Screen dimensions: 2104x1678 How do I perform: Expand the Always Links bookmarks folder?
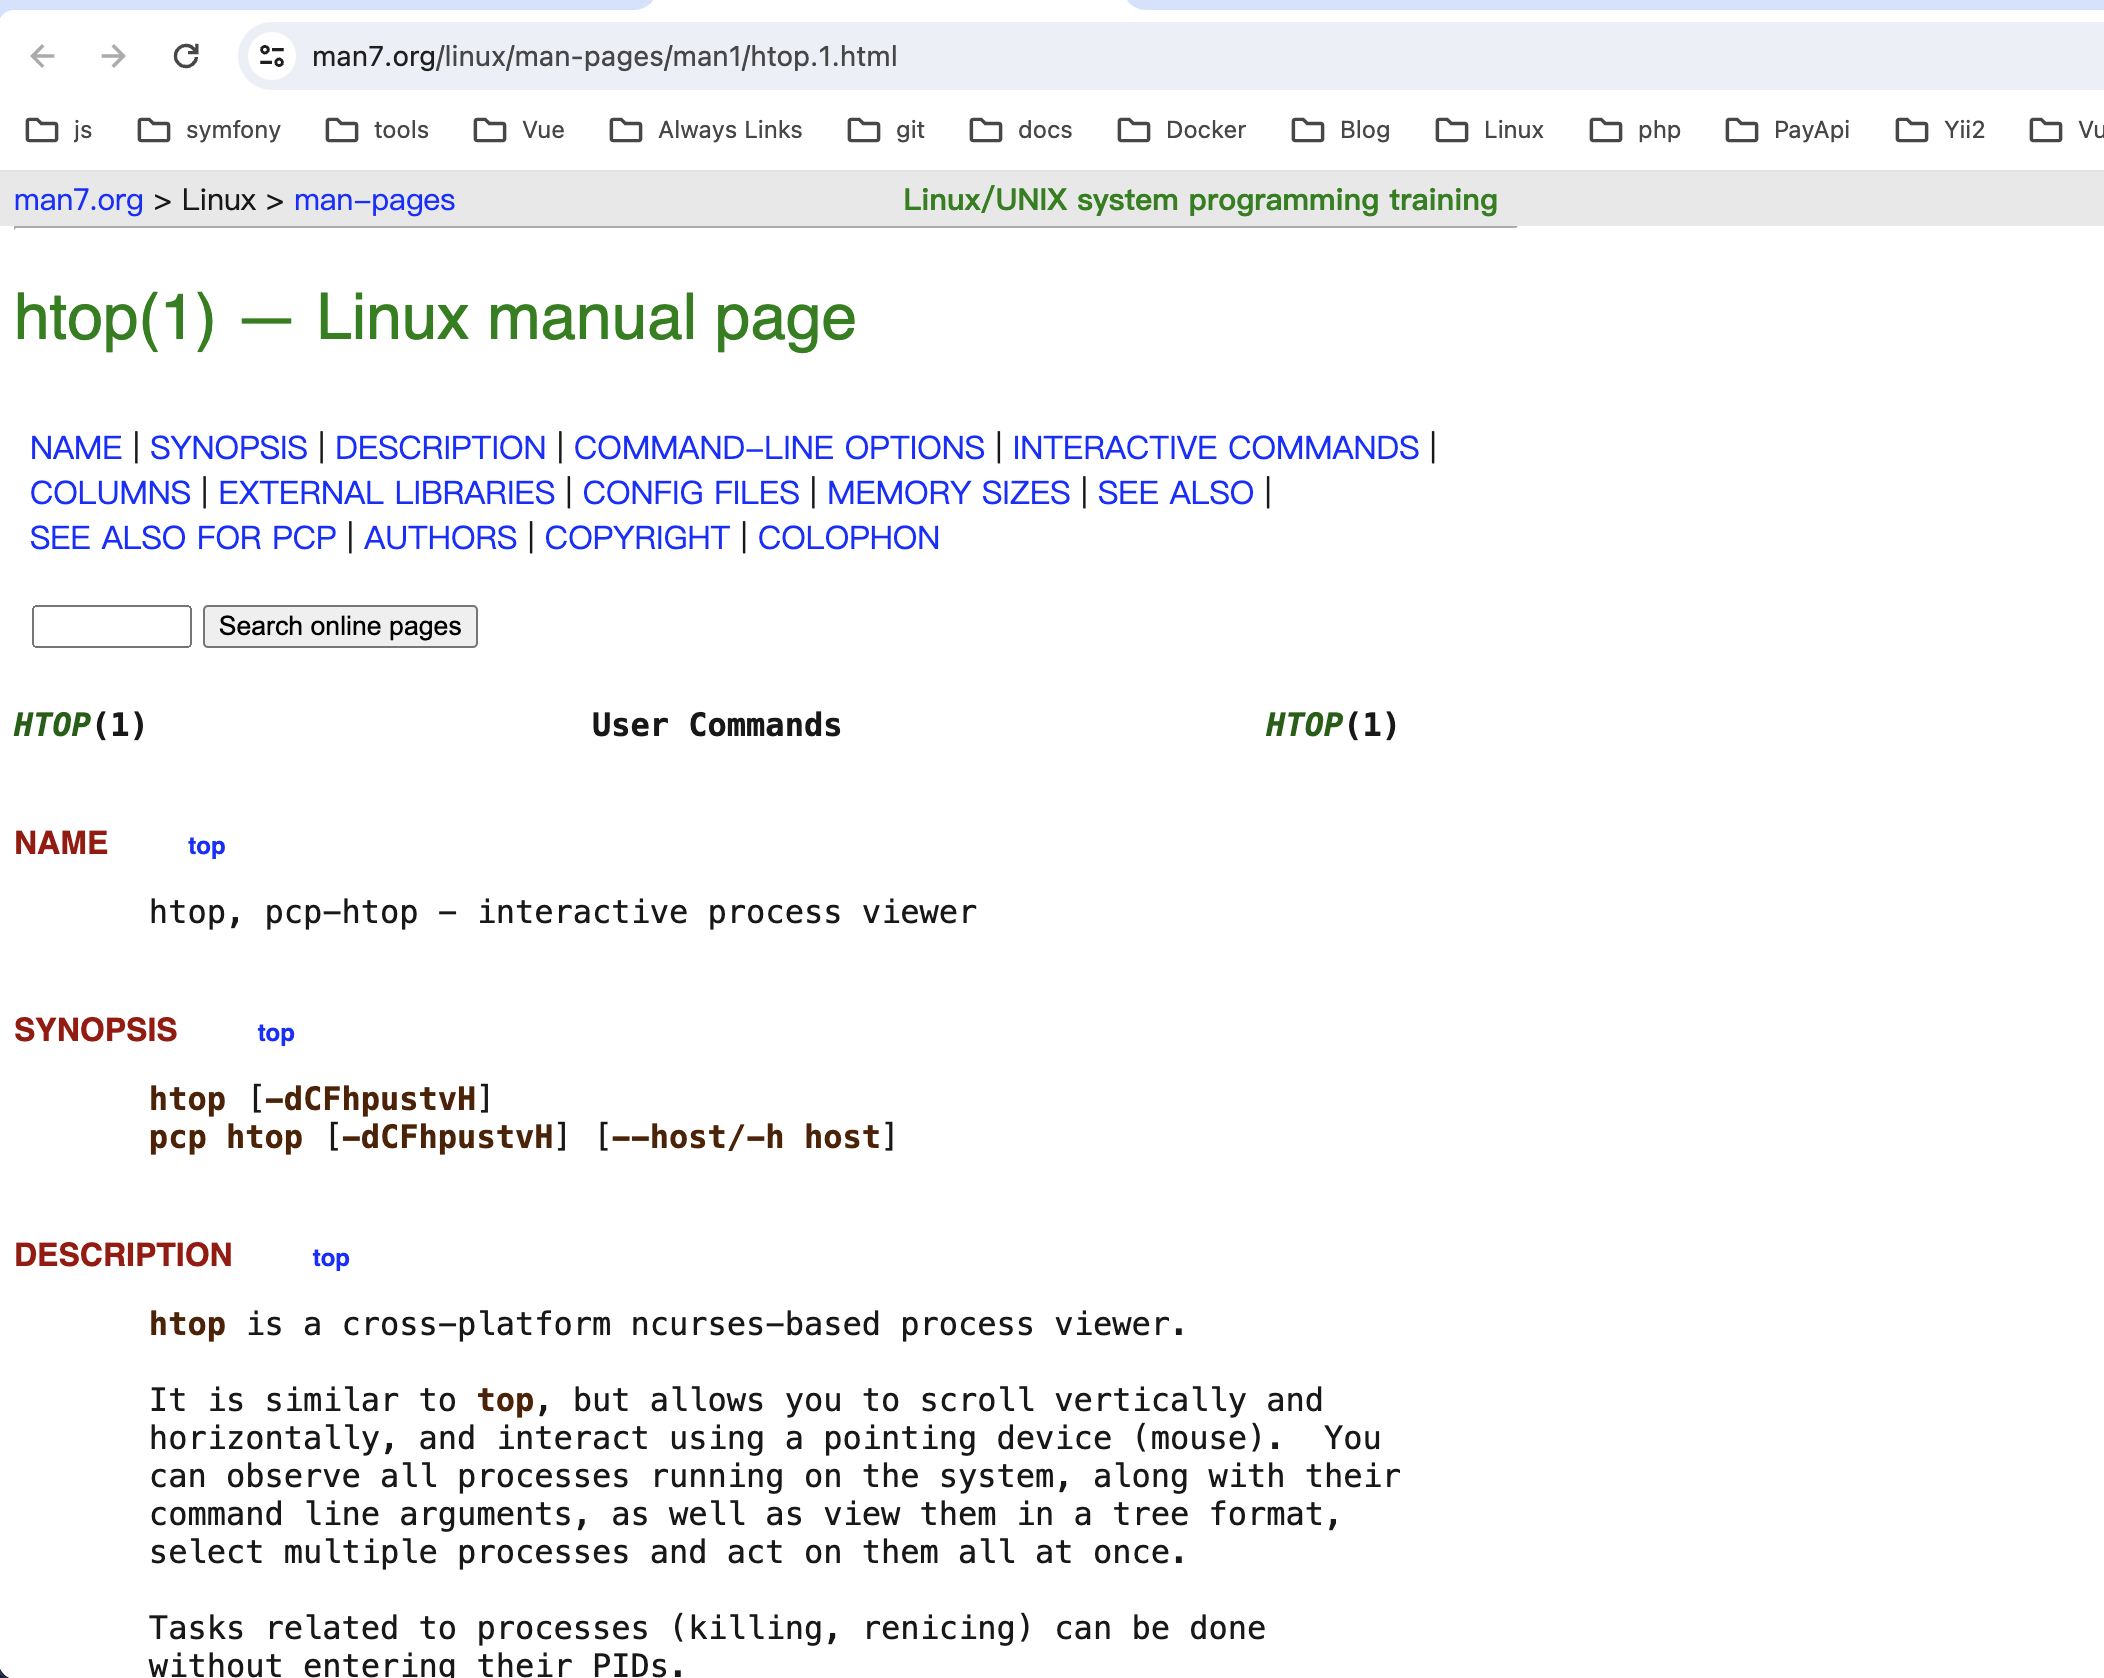705,130
